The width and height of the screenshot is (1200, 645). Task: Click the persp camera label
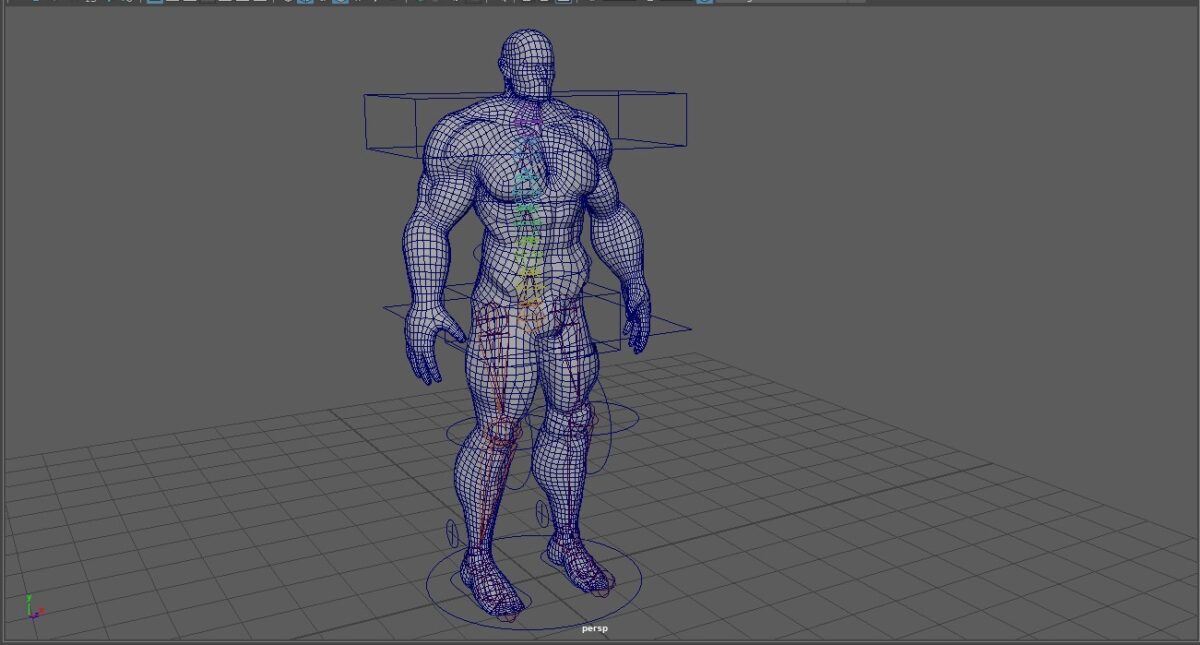[595, 629]
